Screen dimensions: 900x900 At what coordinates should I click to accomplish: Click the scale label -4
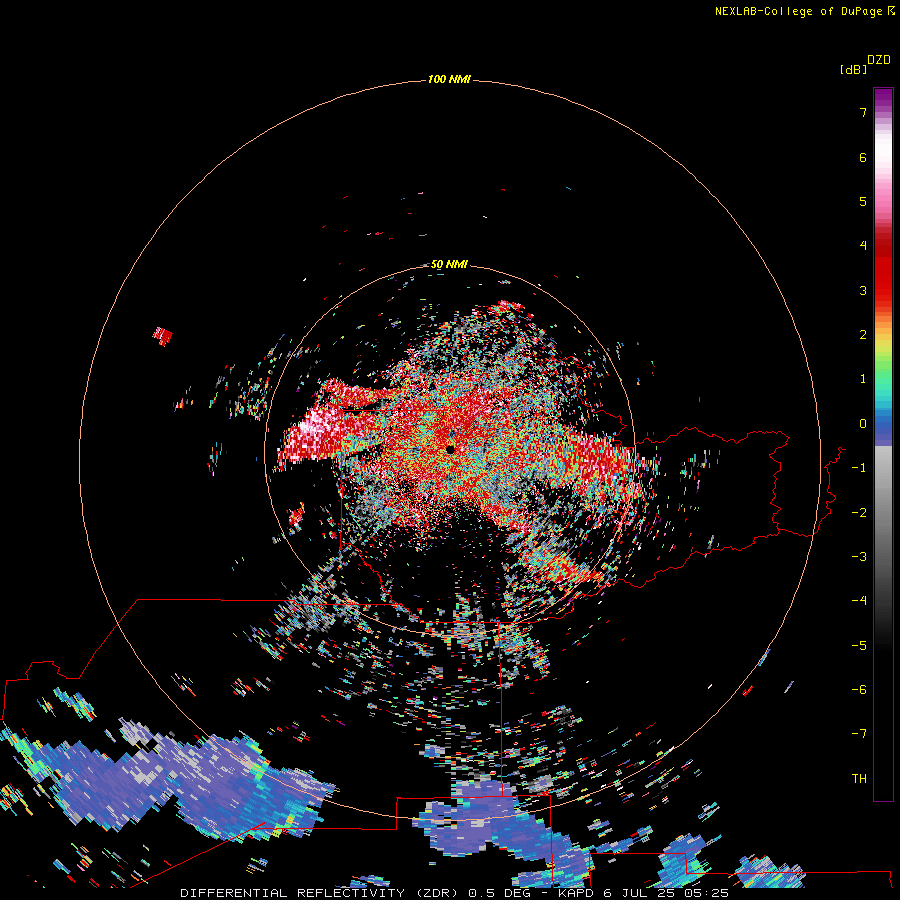(x=859, y=601)
